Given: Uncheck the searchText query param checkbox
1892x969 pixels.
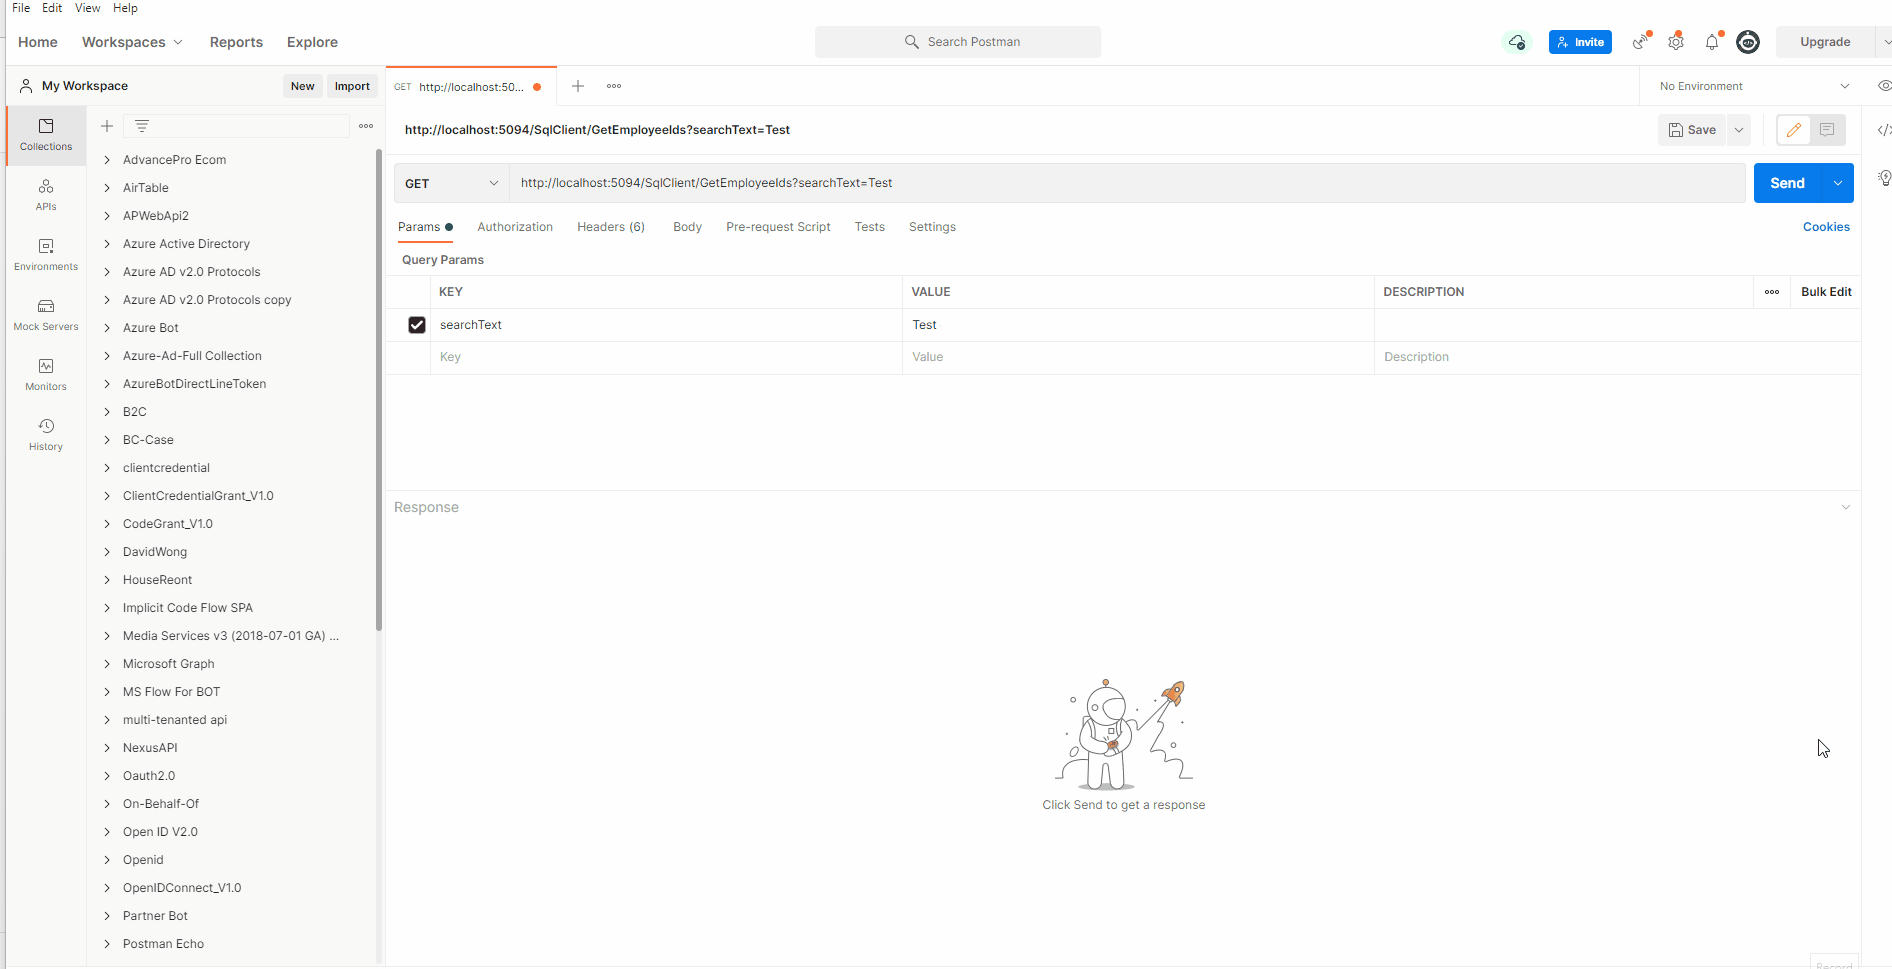Looking at the screenshot, I should (x=417, y=325).
